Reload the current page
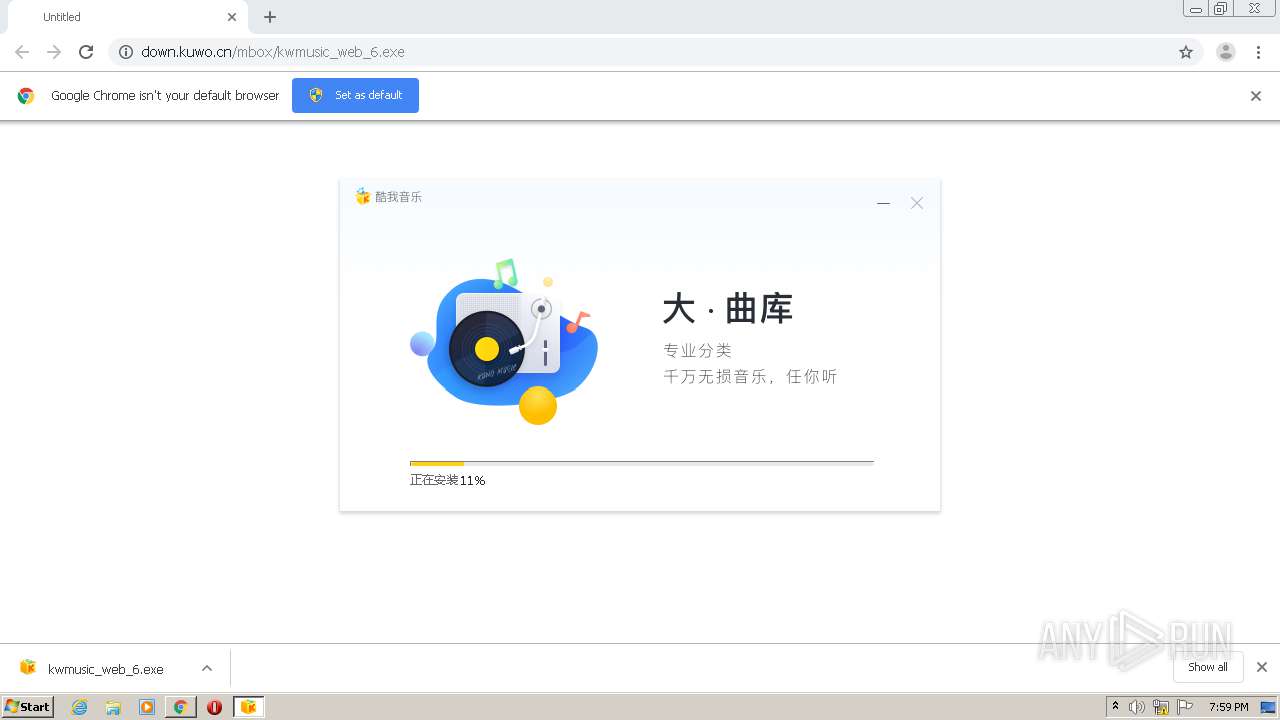The width and height of the screenshot is (1280, 720). [x=86, y=52]
